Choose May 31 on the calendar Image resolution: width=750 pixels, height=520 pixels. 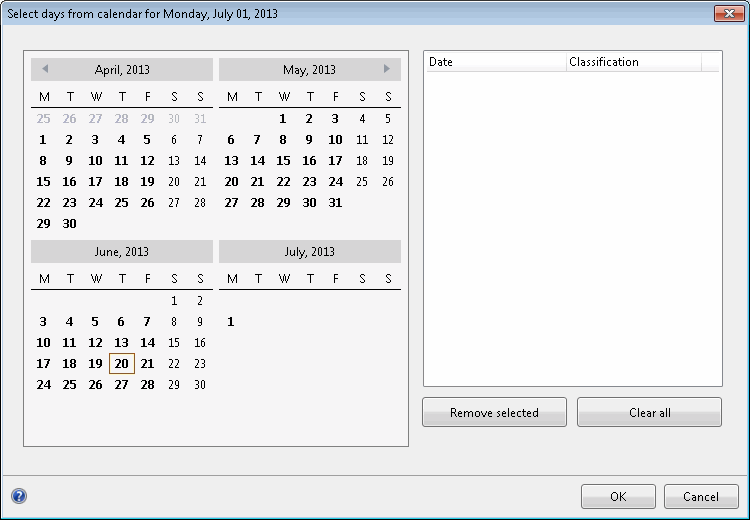point(335,203)
